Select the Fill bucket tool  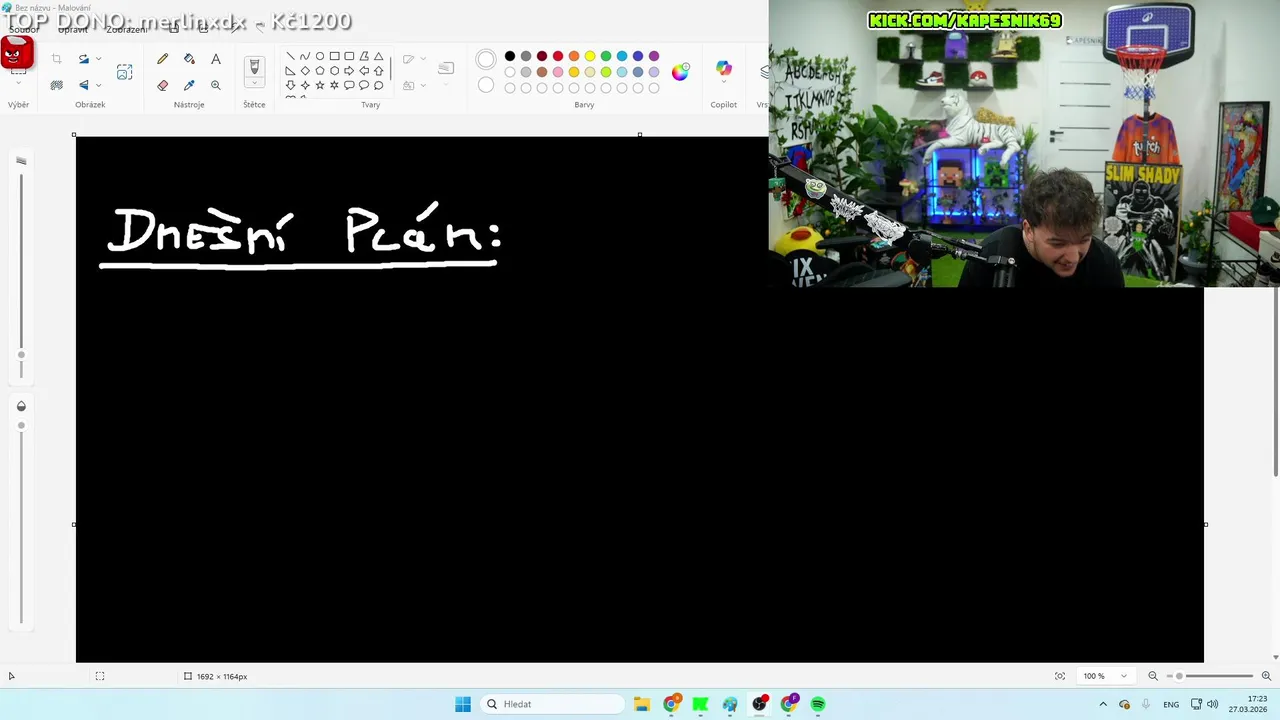pos(189,59)
